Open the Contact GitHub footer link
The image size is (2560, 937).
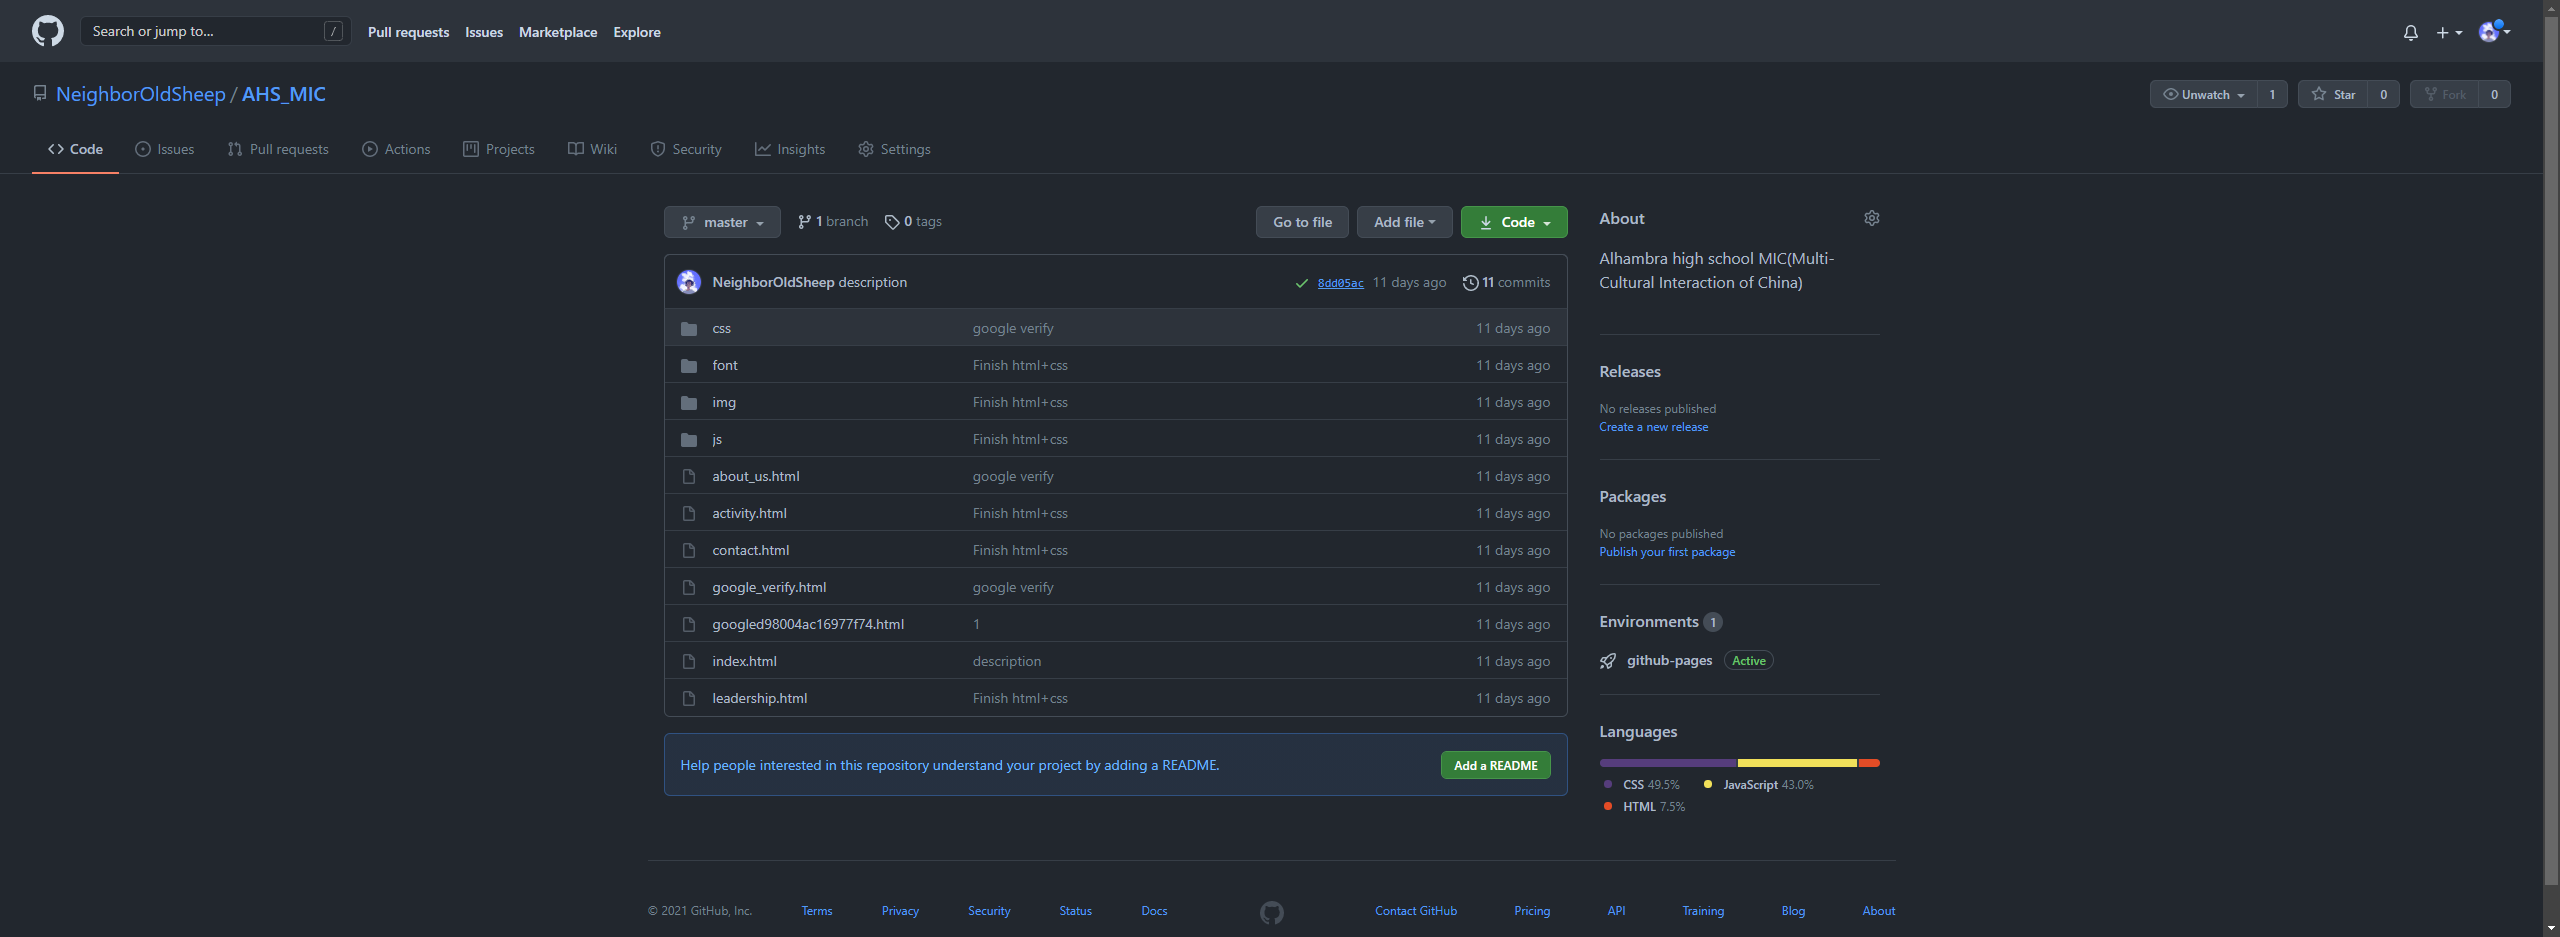coord(1415,911)
